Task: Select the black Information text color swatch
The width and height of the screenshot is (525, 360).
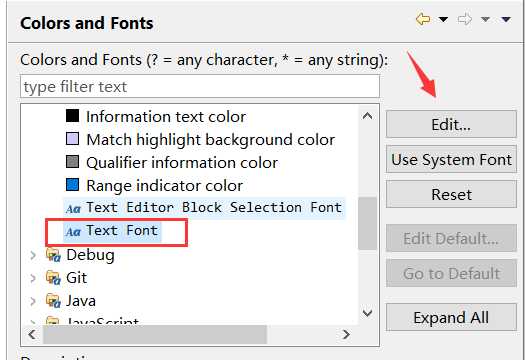Action: (72, 116)
